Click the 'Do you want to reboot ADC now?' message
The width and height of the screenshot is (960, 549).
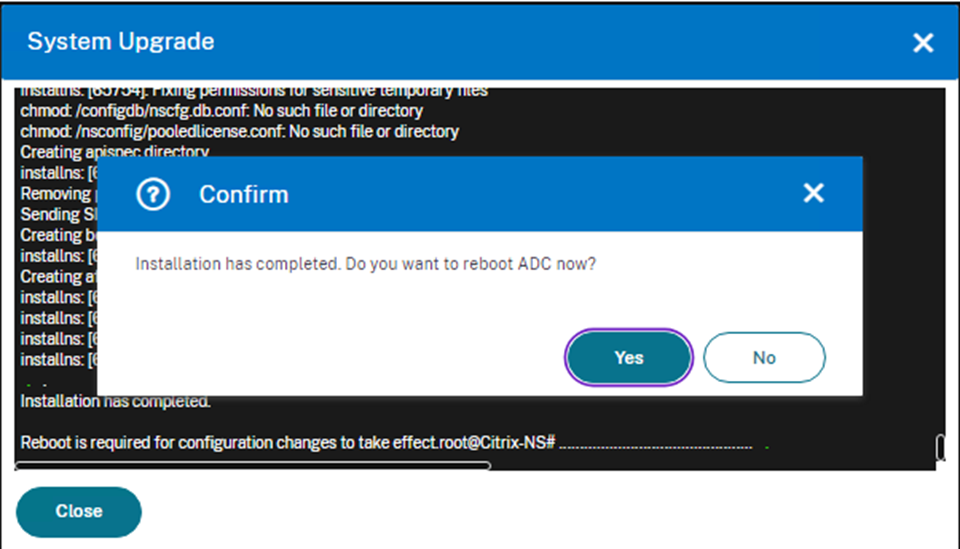coord(366,264)
